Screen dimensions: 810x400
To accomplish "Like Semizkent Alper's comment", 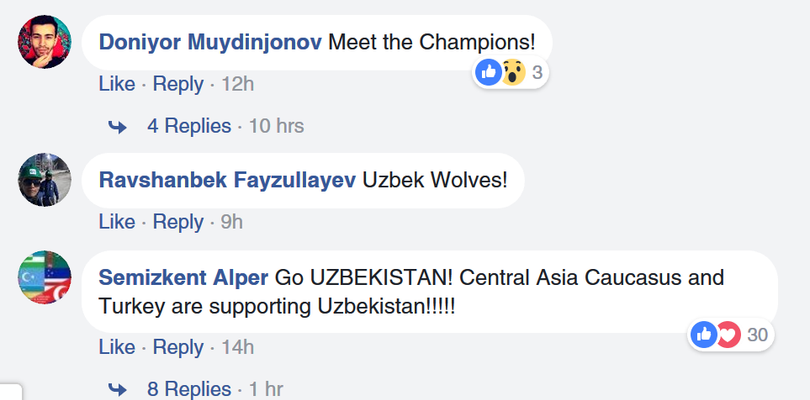I will point(116,347).
